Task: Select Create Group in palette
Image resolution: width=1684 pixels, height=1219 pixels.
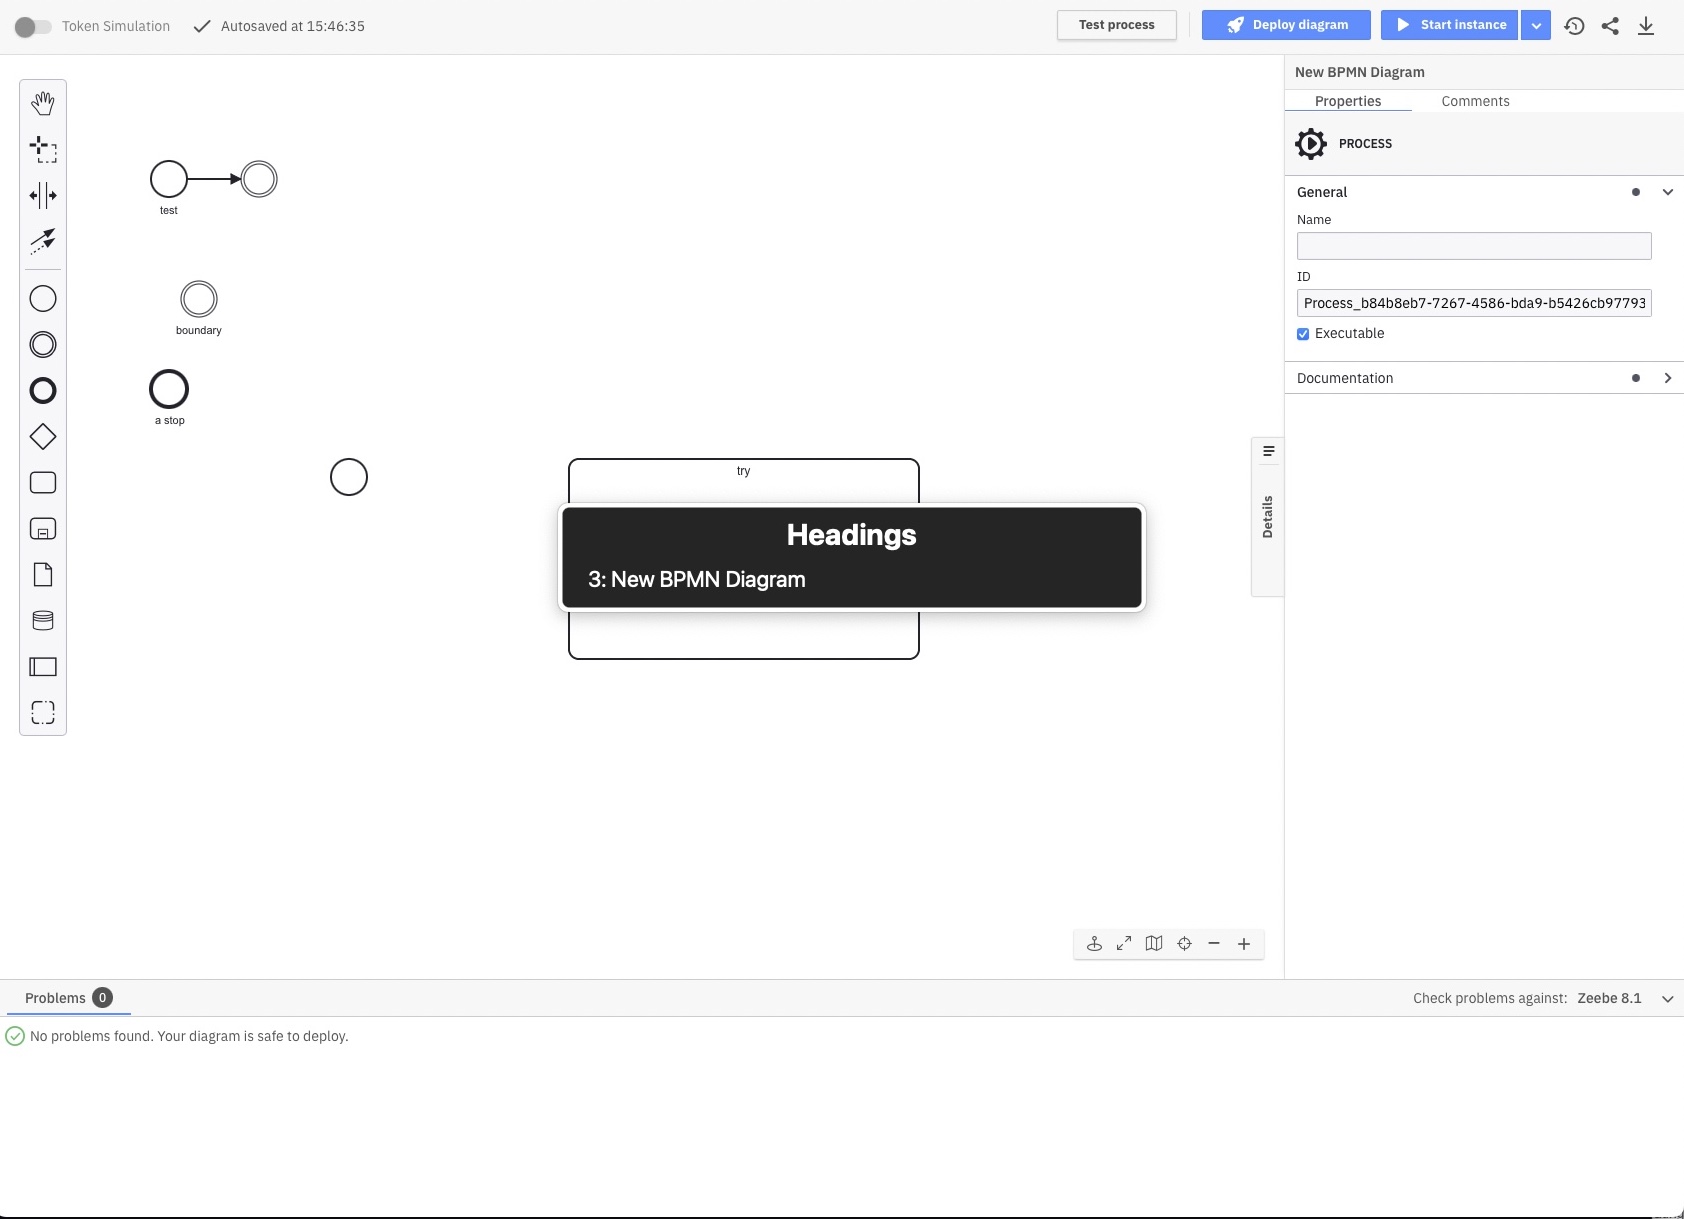Action: coord(43,713)
